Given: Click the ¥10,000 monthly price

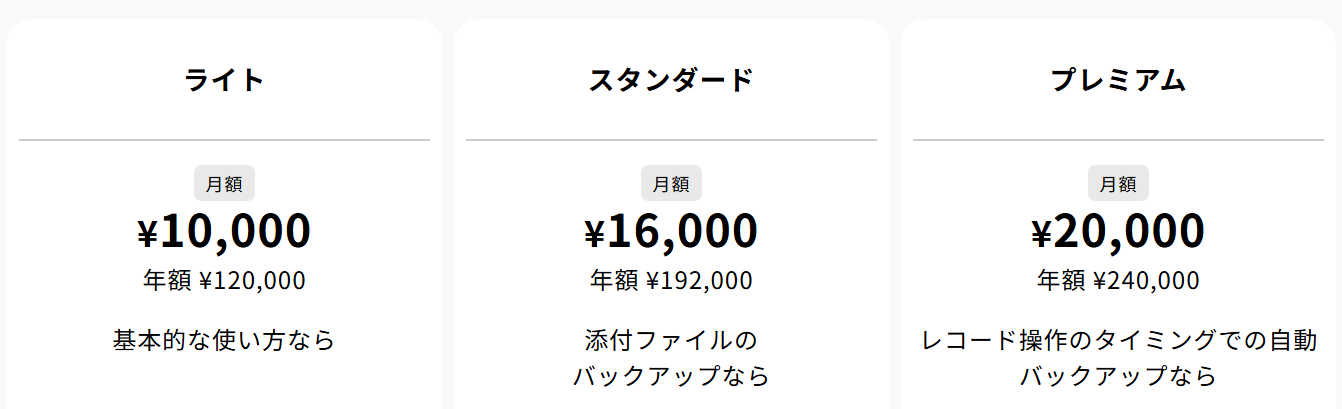Looking at the screenshot, I should click(224, 231).
